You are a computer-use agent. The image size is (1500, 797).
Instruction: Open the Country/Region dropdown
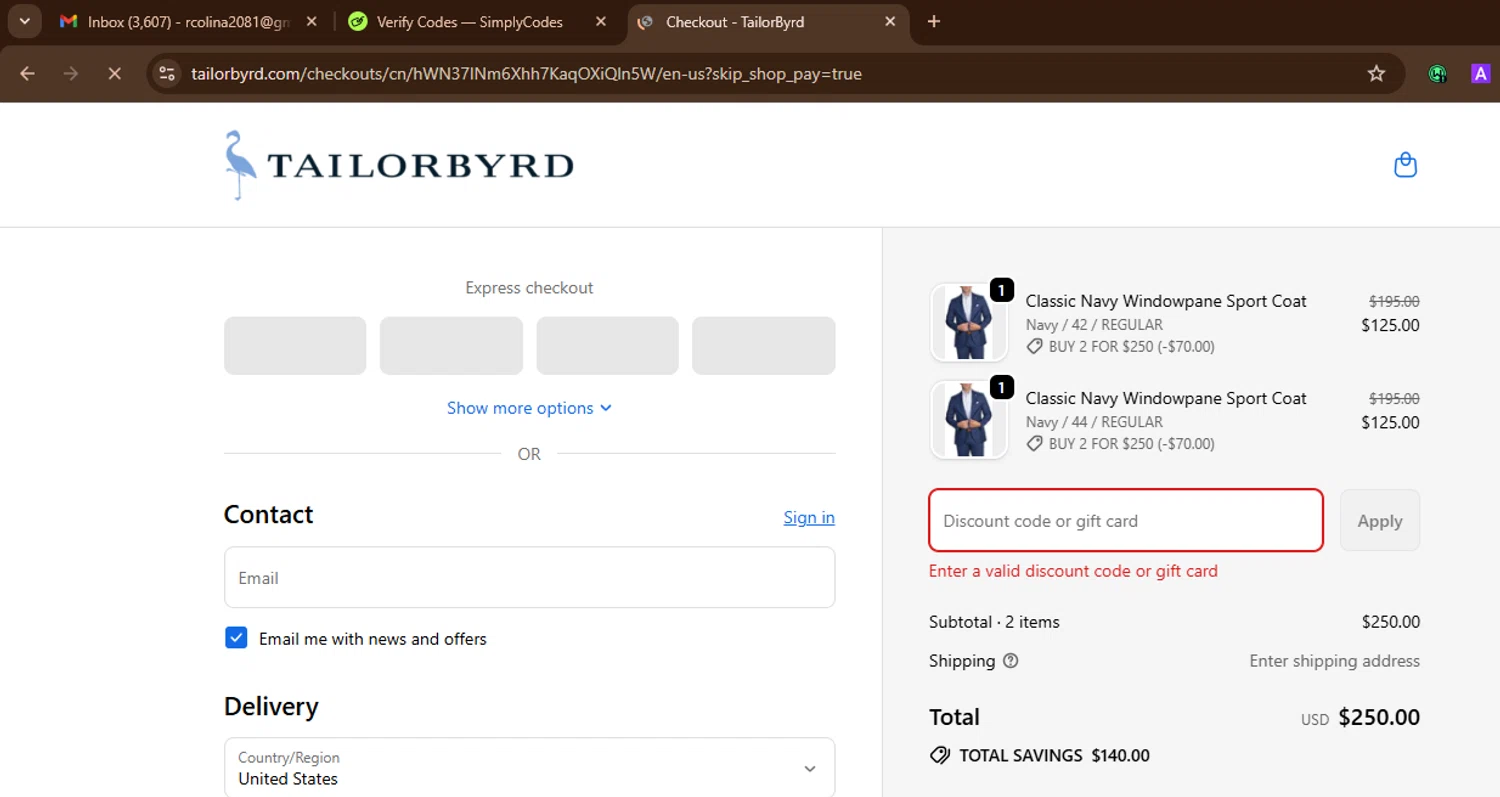coord(529,768)
